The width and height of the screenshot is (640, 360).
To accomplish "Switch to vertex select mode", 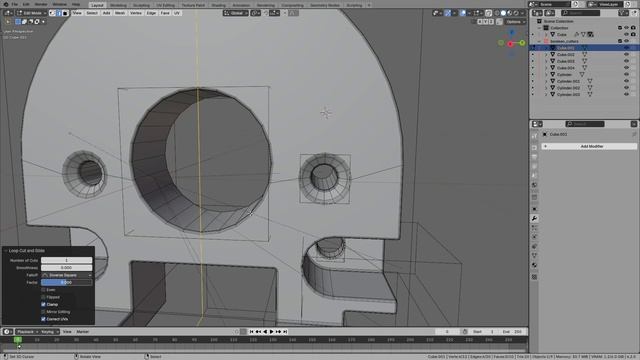I will (52, 13).
